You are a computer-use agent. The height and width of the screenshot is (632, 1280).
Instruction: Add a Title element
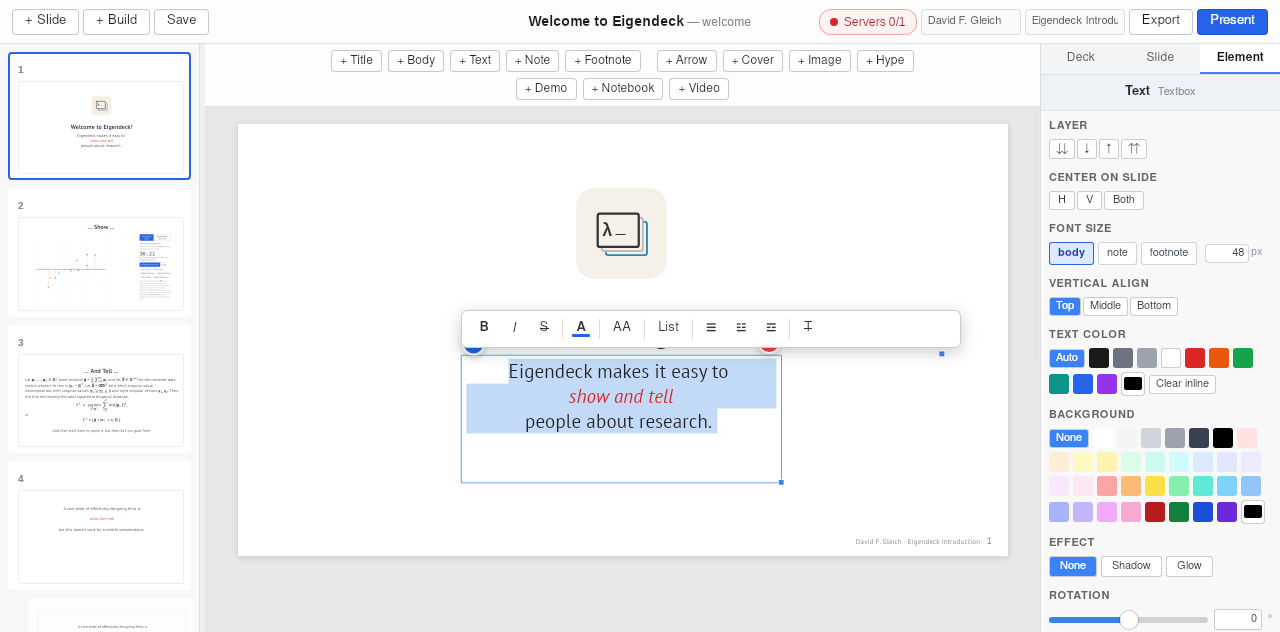coord(356,61)
